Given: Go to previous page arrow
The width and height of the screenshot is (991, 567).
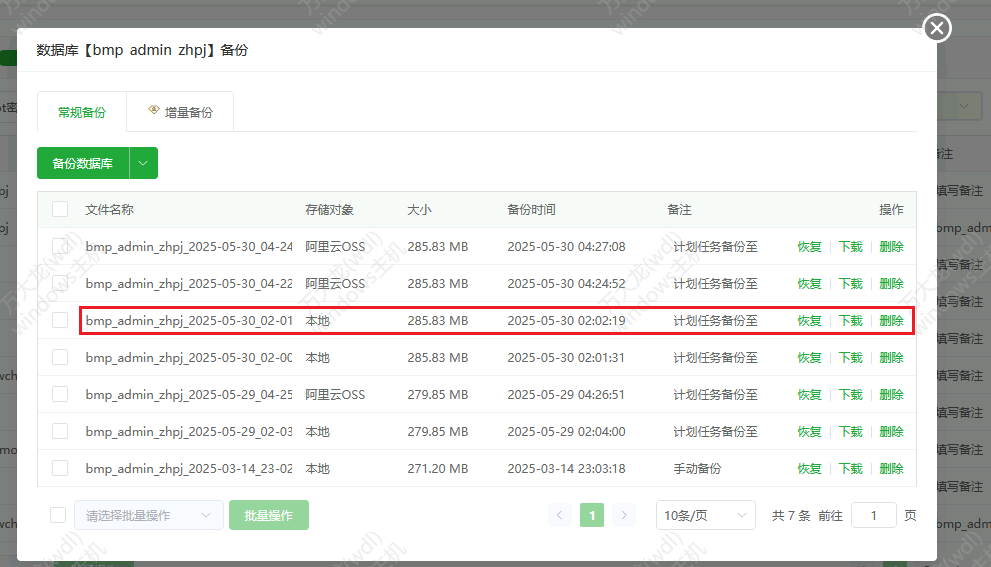Looking at the screenshot, I should click(560, 515).
